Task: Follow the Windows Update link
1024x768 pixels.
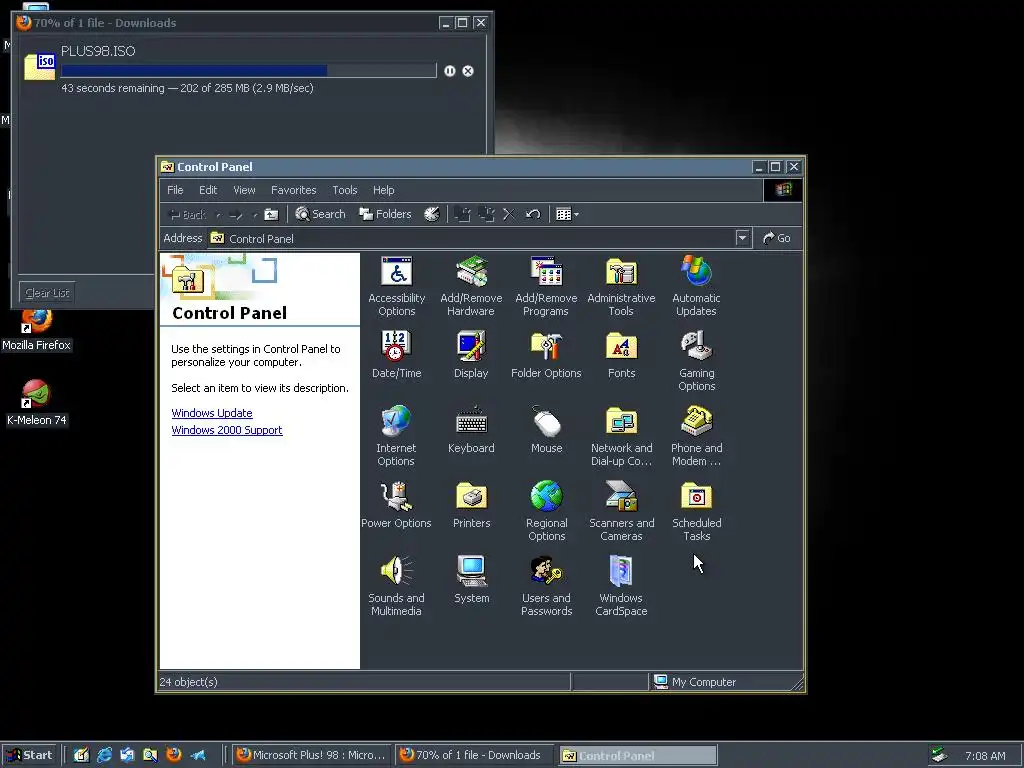Action: point(212,413)
